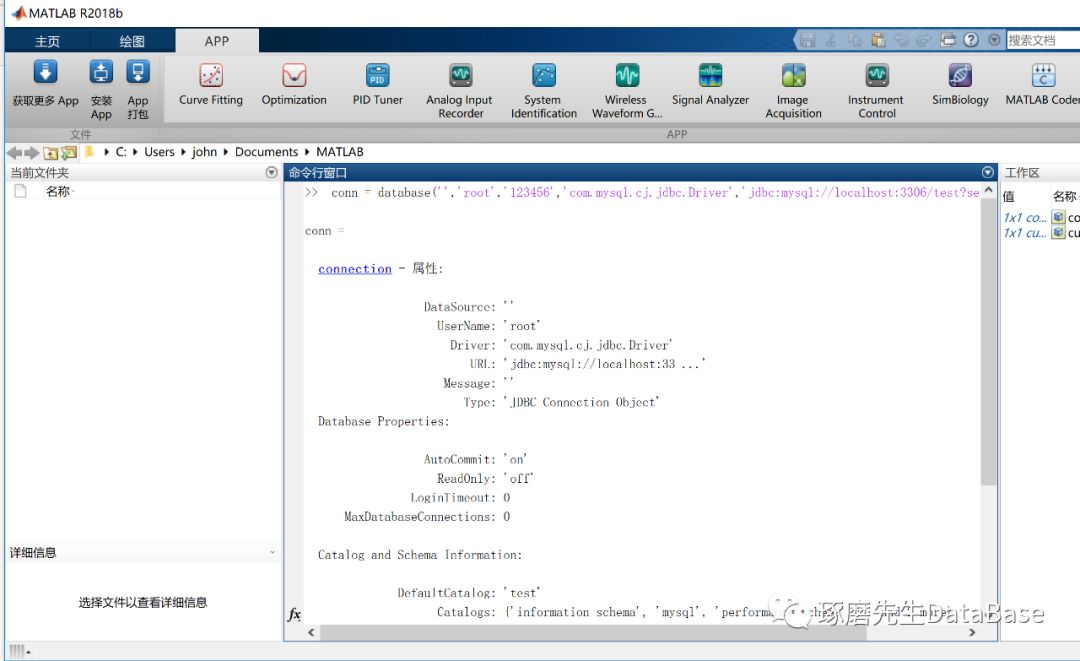This screenshot has height=661, width=1080.
Task: Click the Undo arrow icon
Action: (902, 40)
